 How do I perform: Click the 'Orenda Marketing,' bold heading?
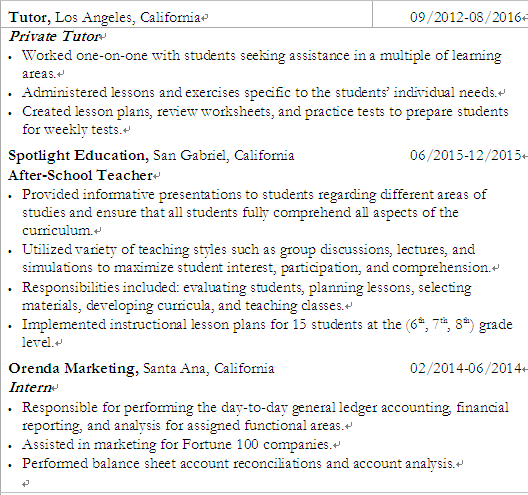[73, 368]
